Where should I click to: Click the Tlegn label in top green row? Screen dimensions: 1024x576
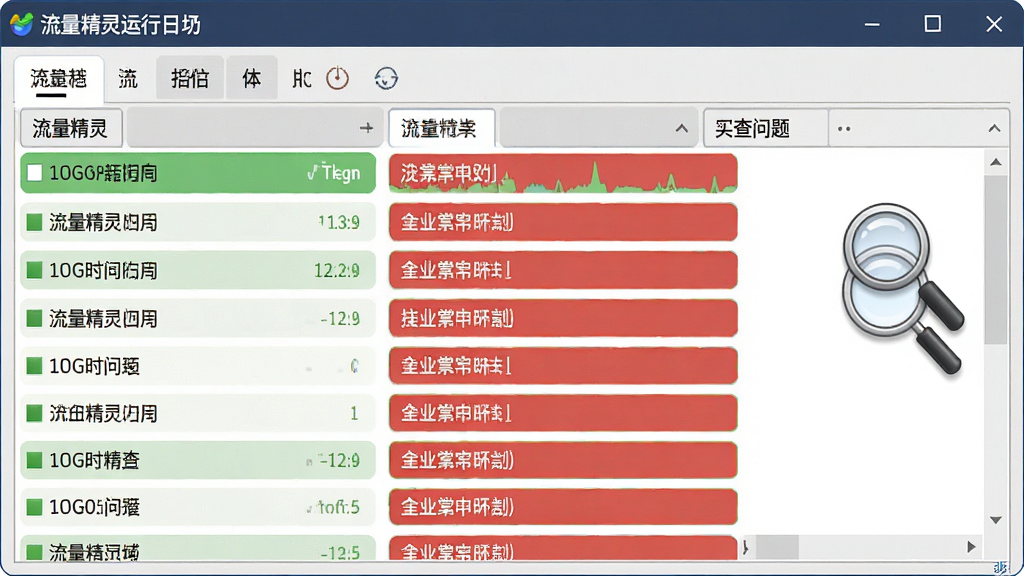click(334, 172)
